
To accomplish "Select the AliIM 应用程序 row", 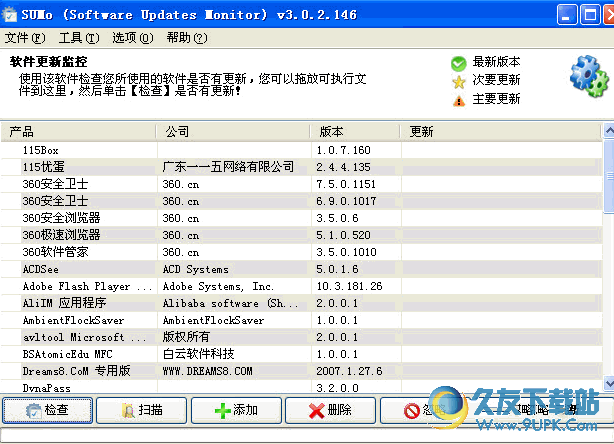I will pos(302,303).
